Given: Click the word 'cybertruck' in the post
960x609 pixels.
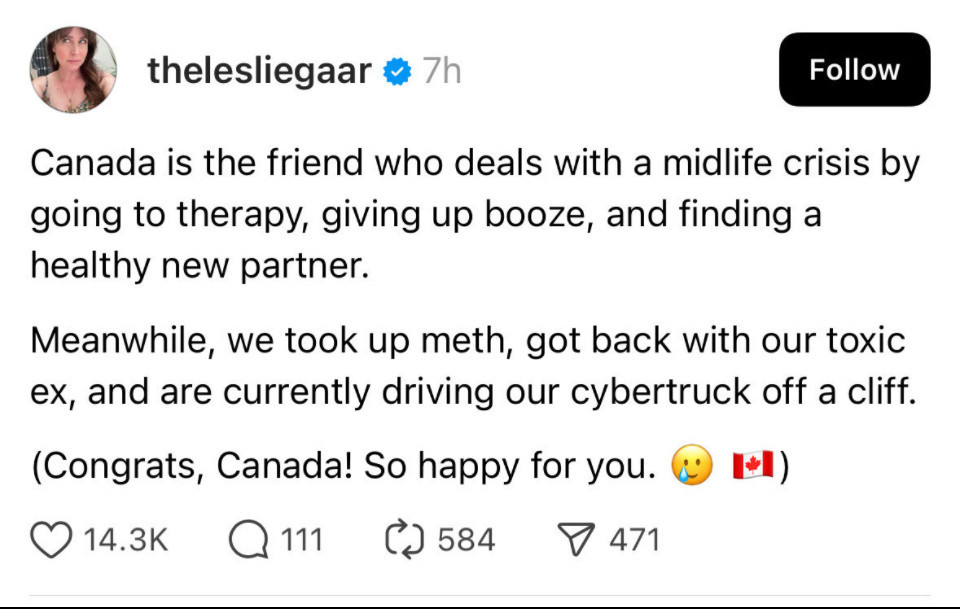Looking at the screenshot, I should [660, 392].
